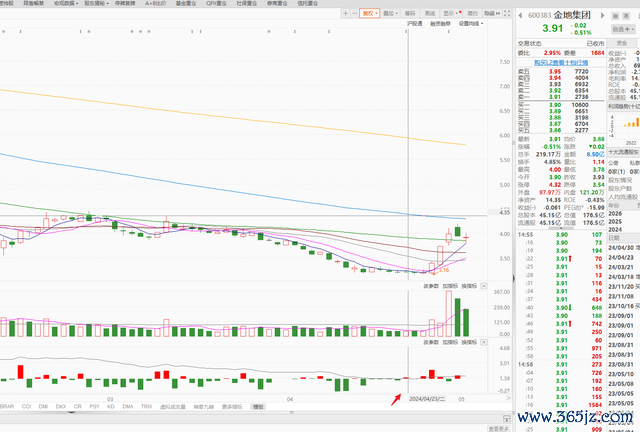Image resolution: width=640 pixels, height=432 pixels.
Task: Expand the 设置均线 dropdown
Action: pos(468,23)
